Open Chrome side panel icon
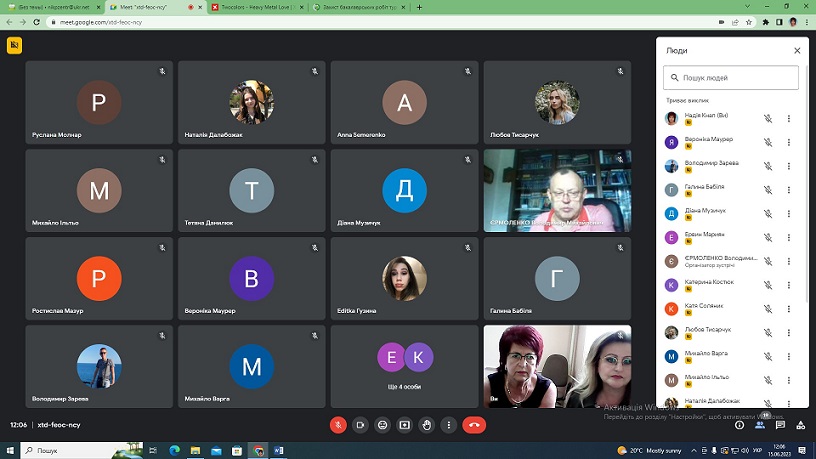Viewport: 816px width, 459px height. point(779,22)
